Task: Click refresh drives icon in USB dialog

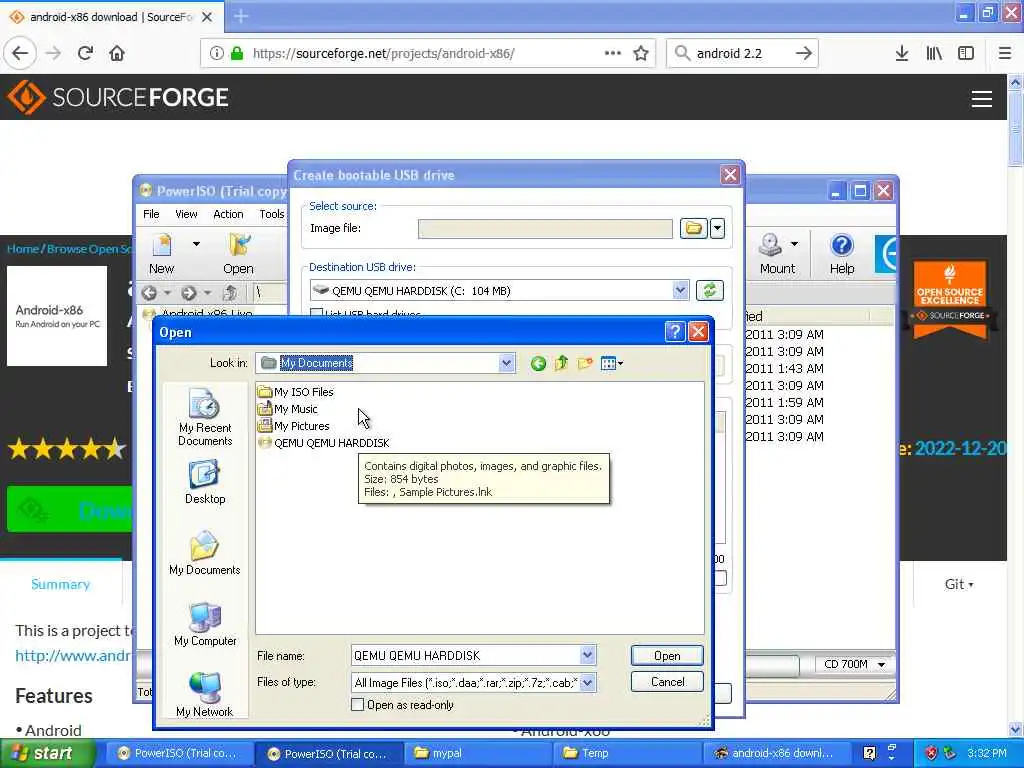Action: coord(709,290)
